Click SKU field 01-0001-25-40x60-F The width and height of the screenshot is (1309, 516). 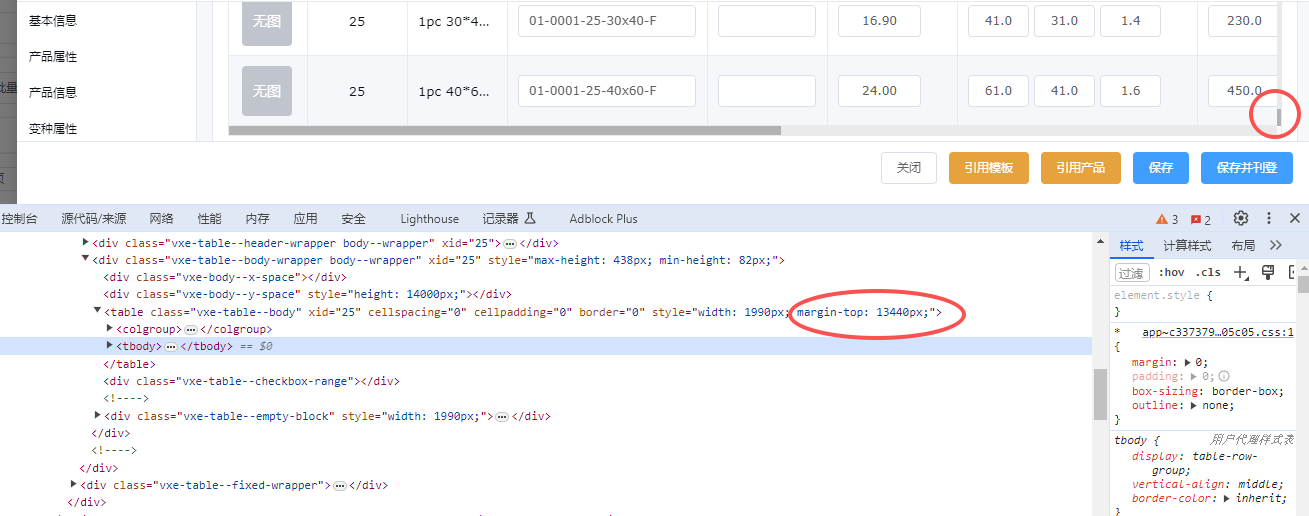coord(607,91)
